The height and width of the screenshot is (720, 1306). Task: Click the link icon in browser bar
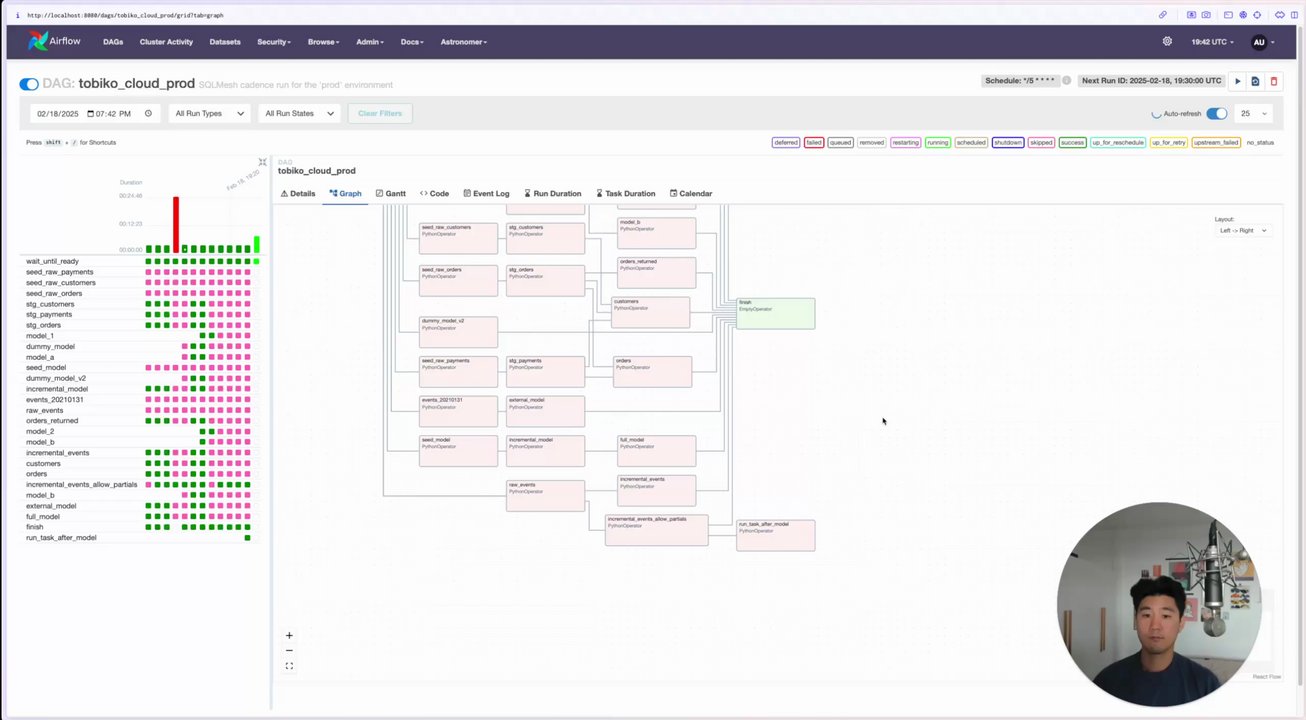(x=1162, y=15)
